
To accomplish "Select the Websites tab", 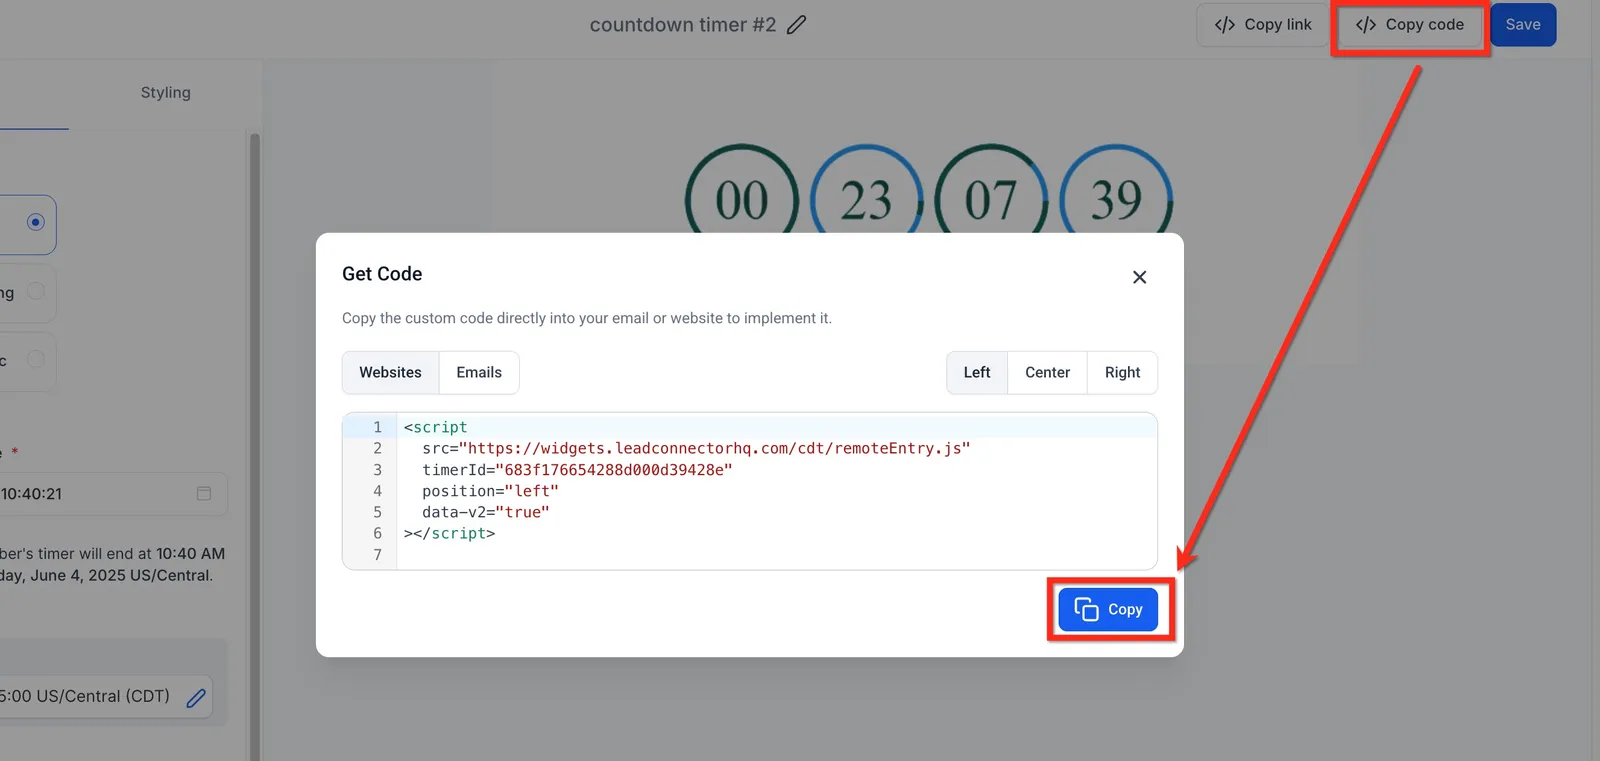I will tap(391, 372).
